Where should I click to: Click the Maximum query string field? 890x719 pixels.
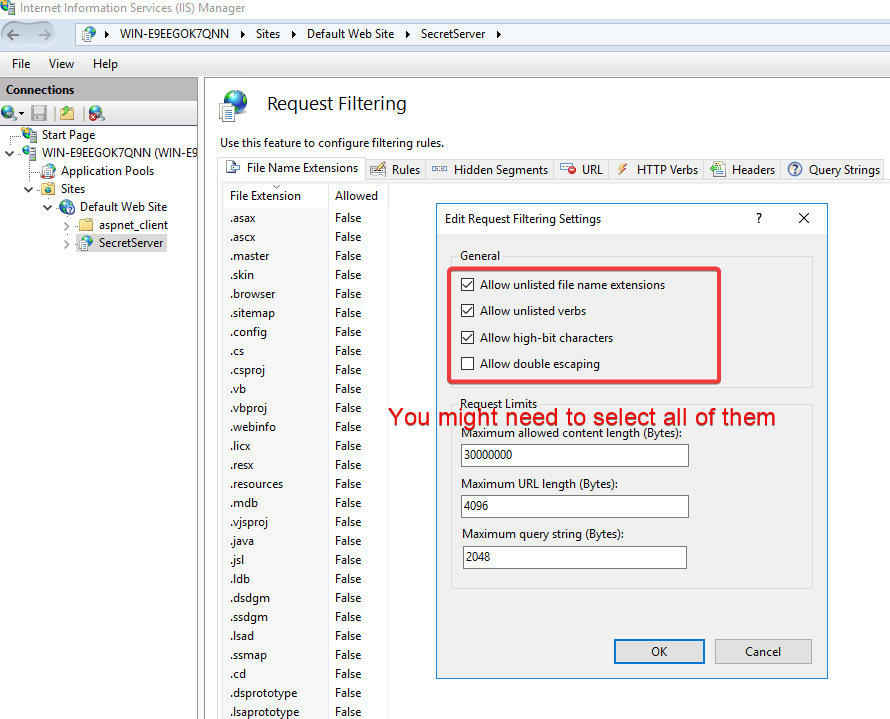click(x=574, y=557)
